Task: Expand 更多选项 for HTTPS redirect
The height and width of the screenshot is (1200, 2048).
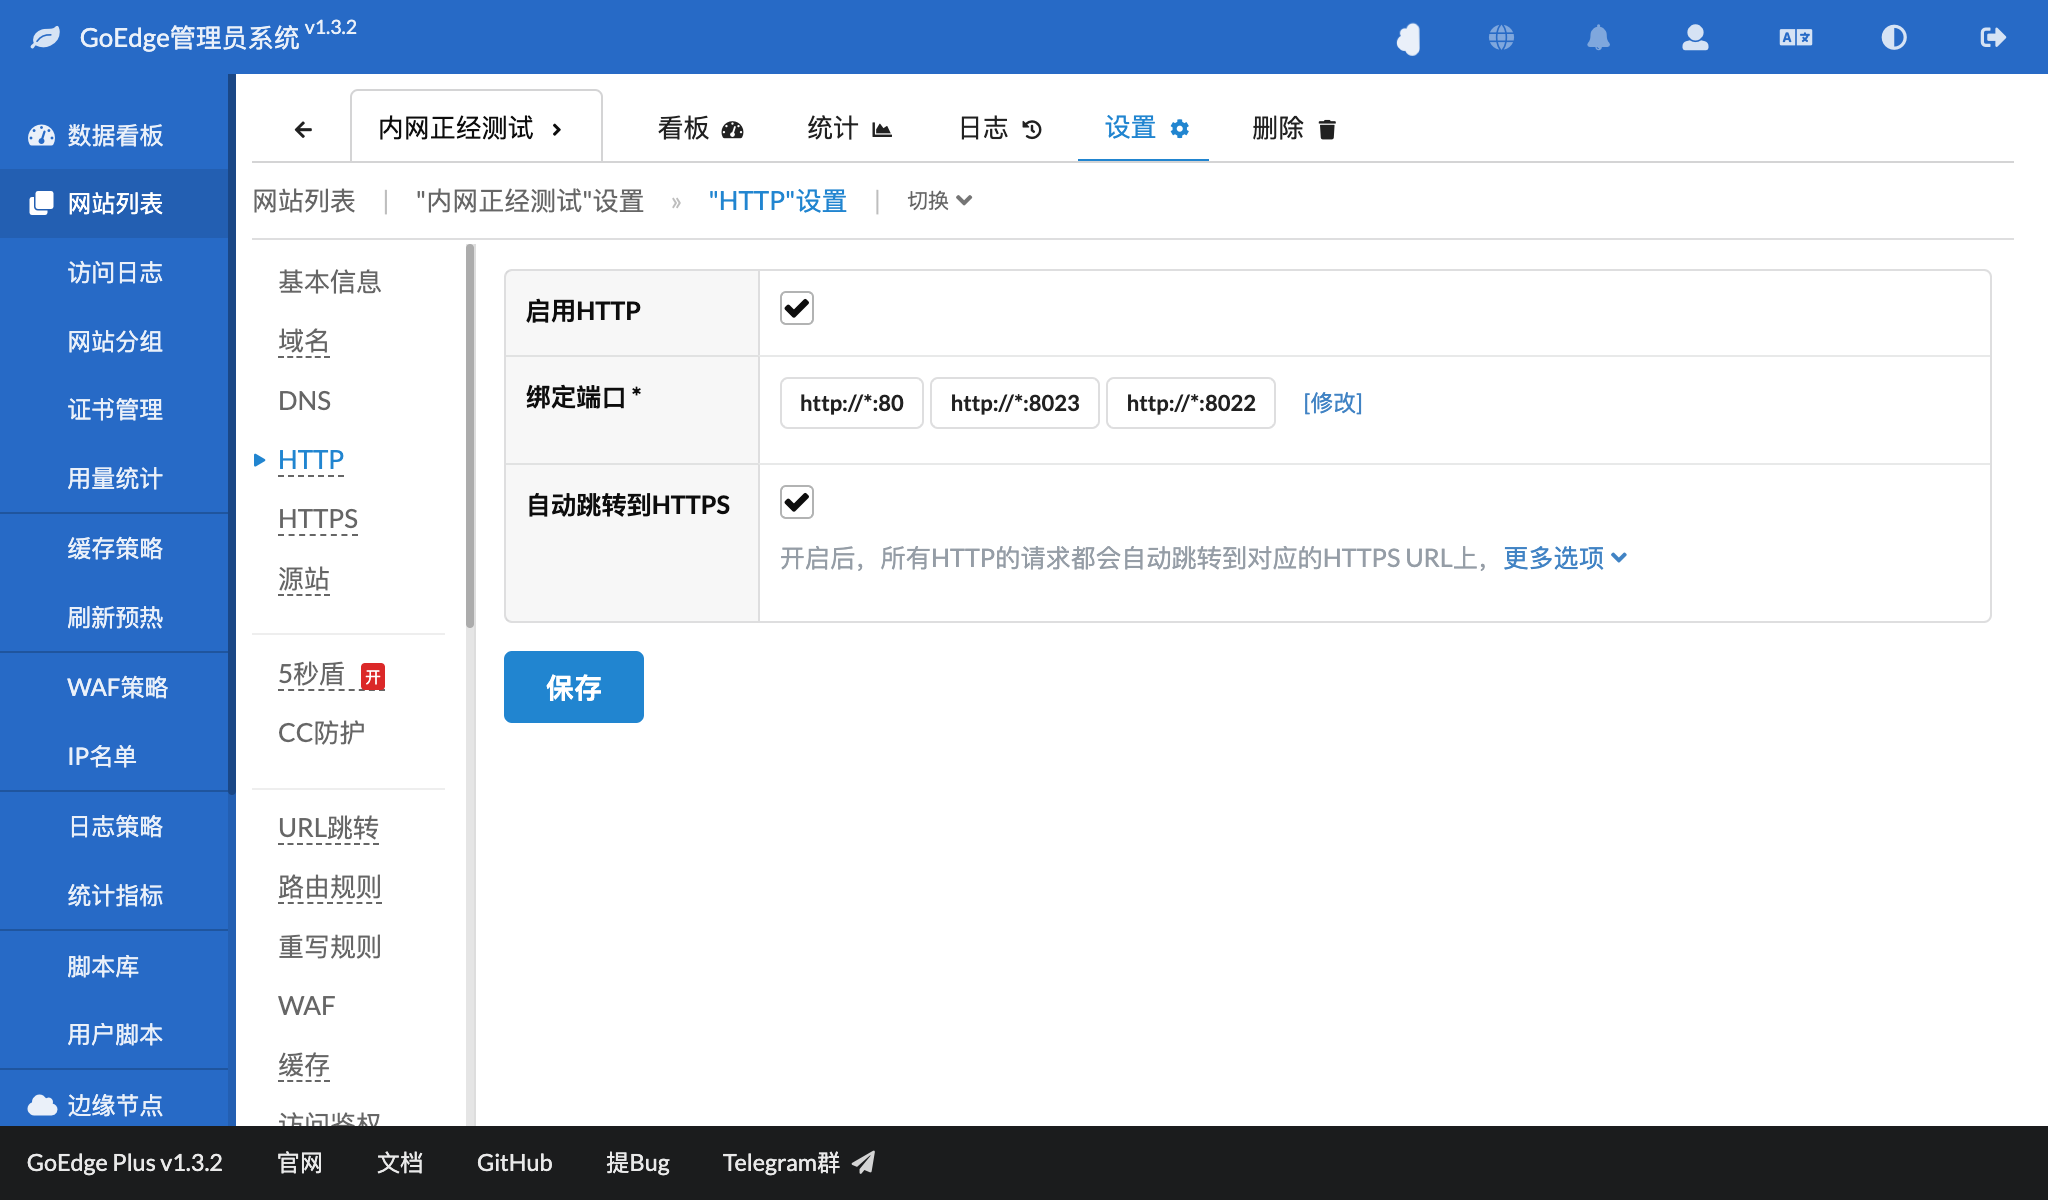Action: pyautogui.click(x=1565, y=558)
